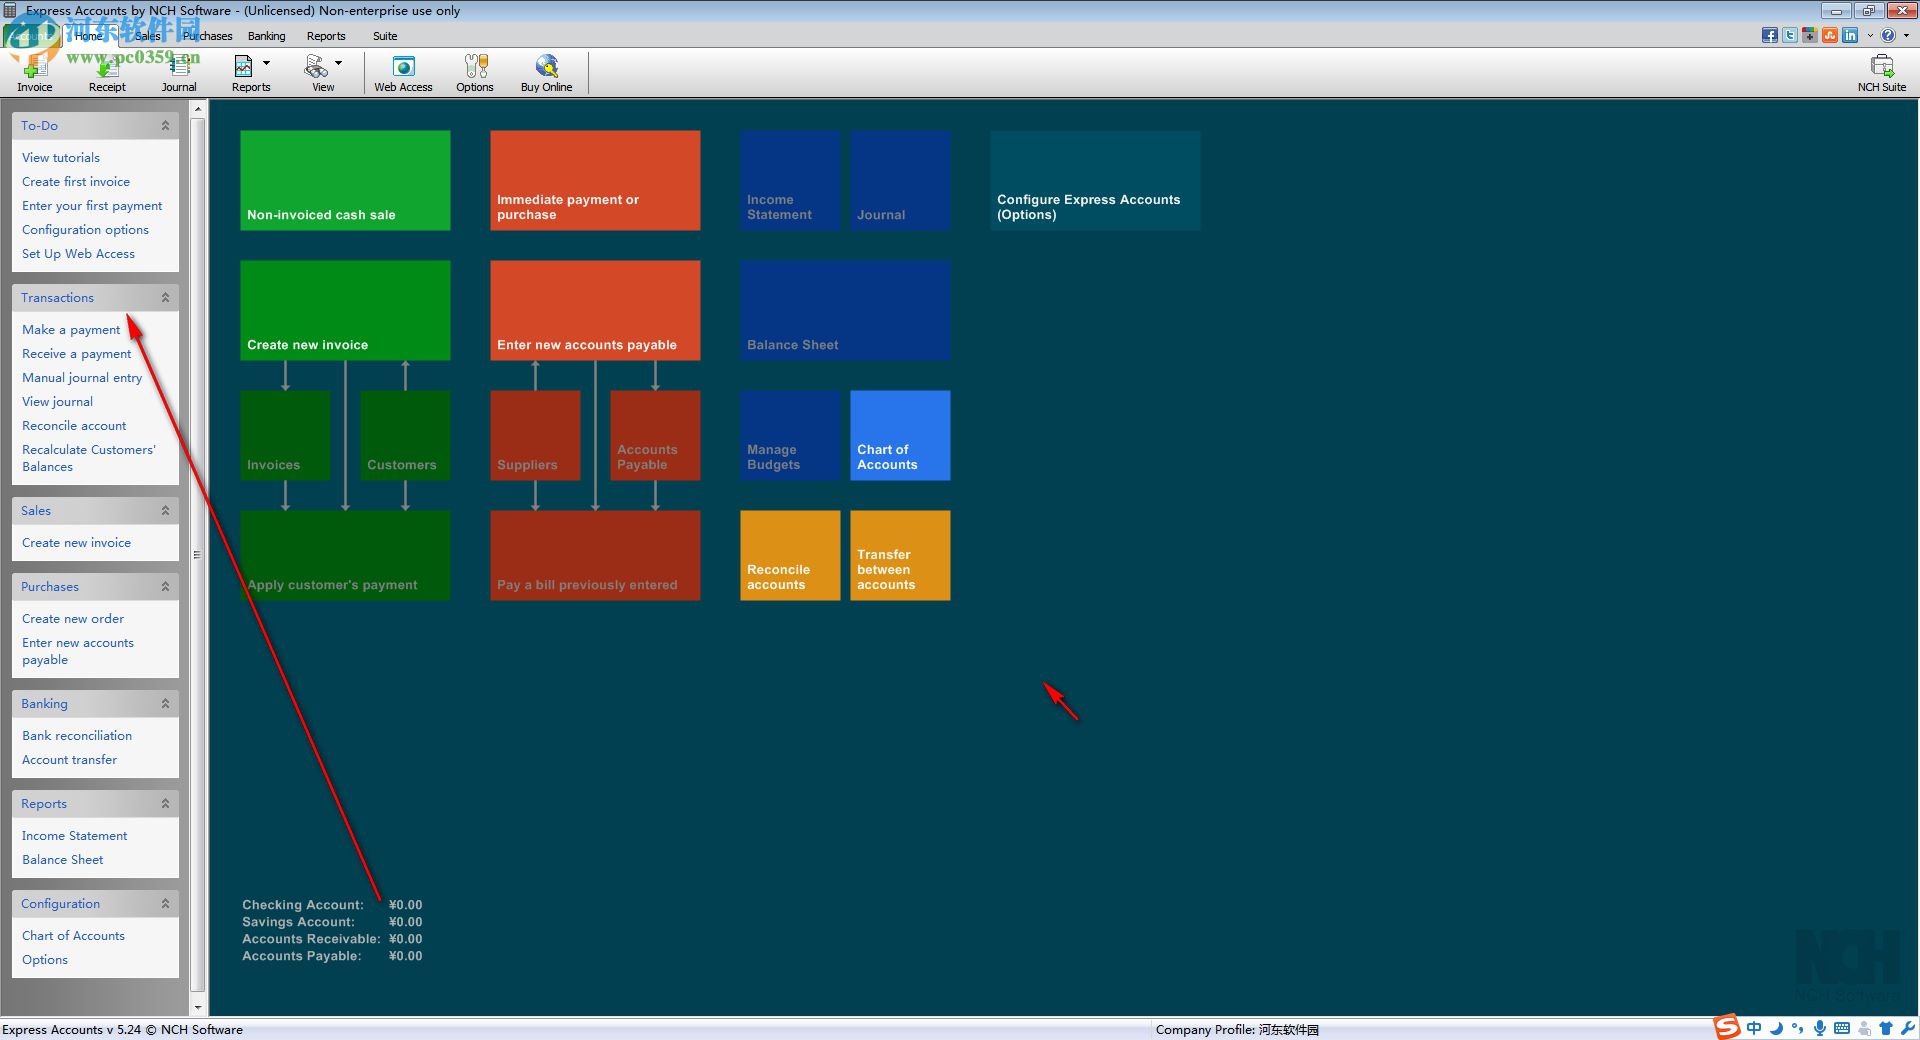Click the View binoculars icon

point(316,67)
